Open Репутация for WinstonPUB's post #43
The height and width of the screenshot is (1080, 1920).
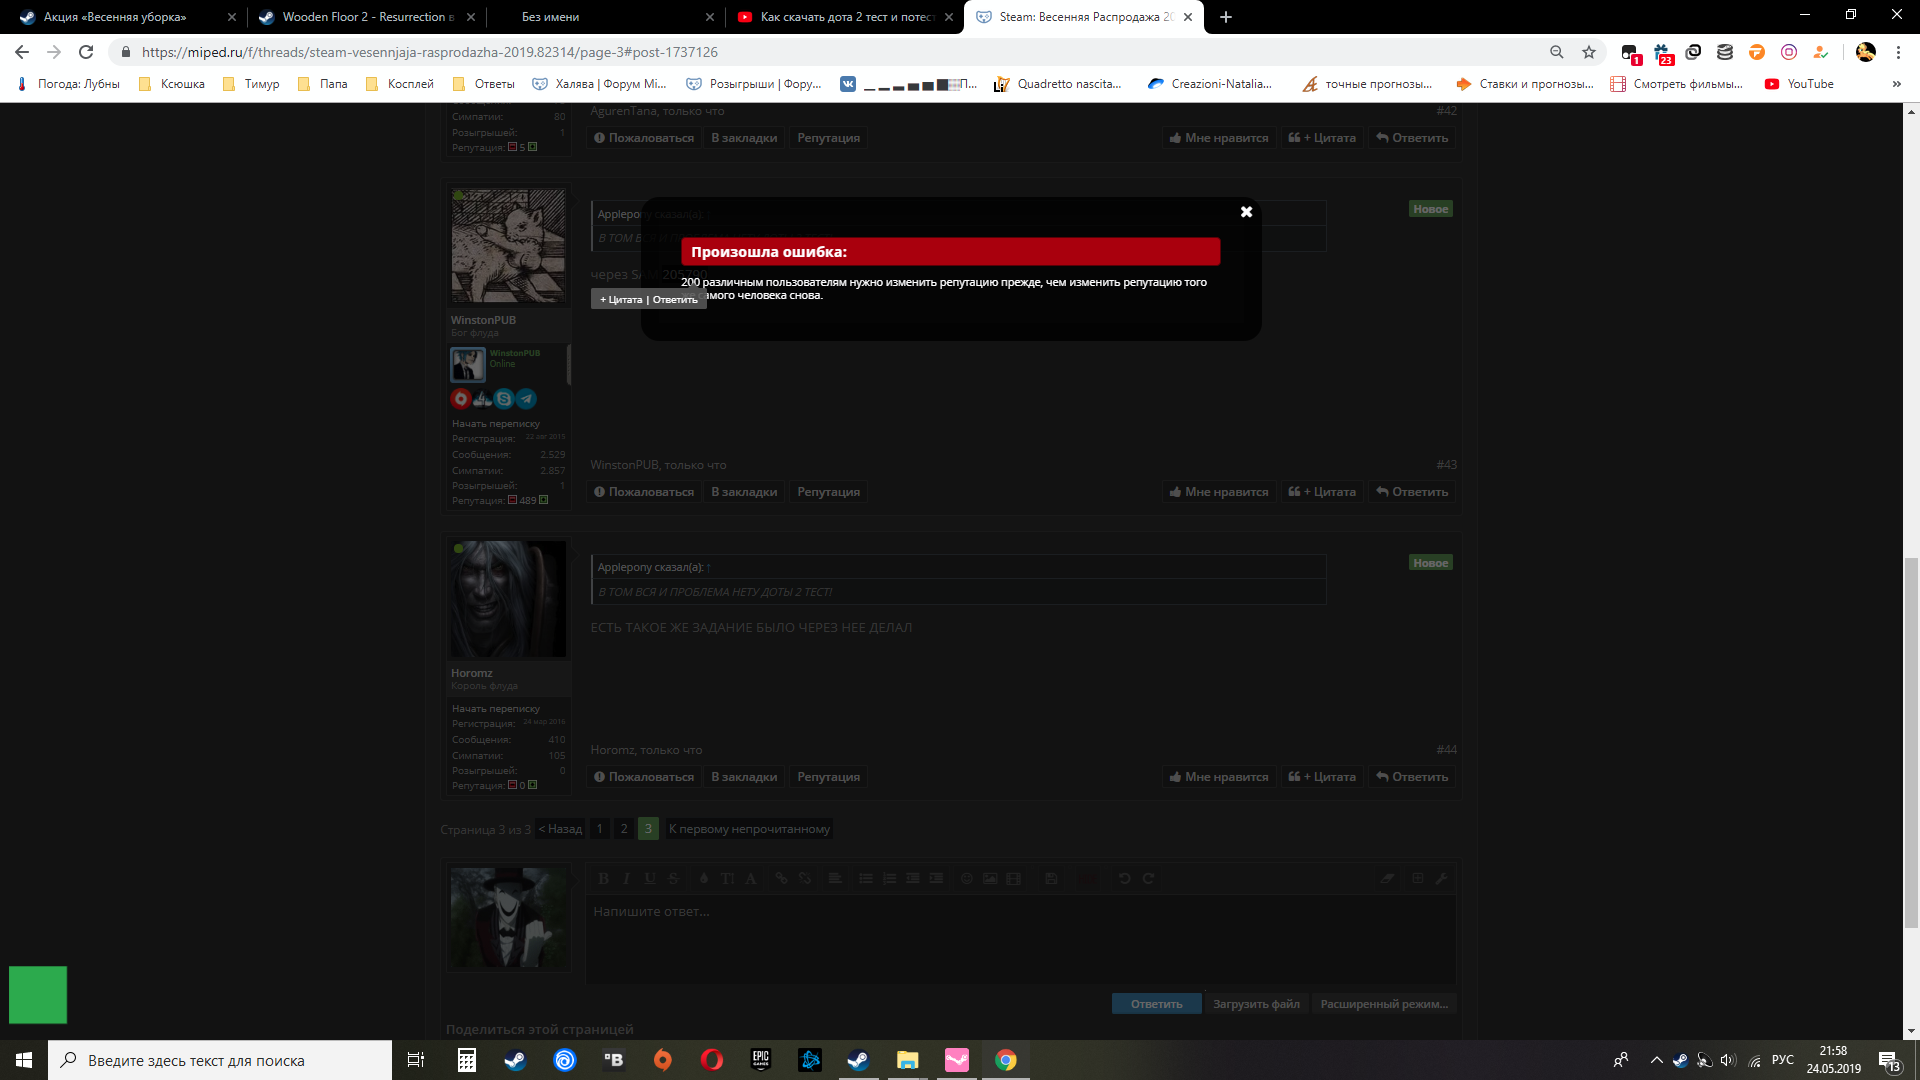[828, 492]
